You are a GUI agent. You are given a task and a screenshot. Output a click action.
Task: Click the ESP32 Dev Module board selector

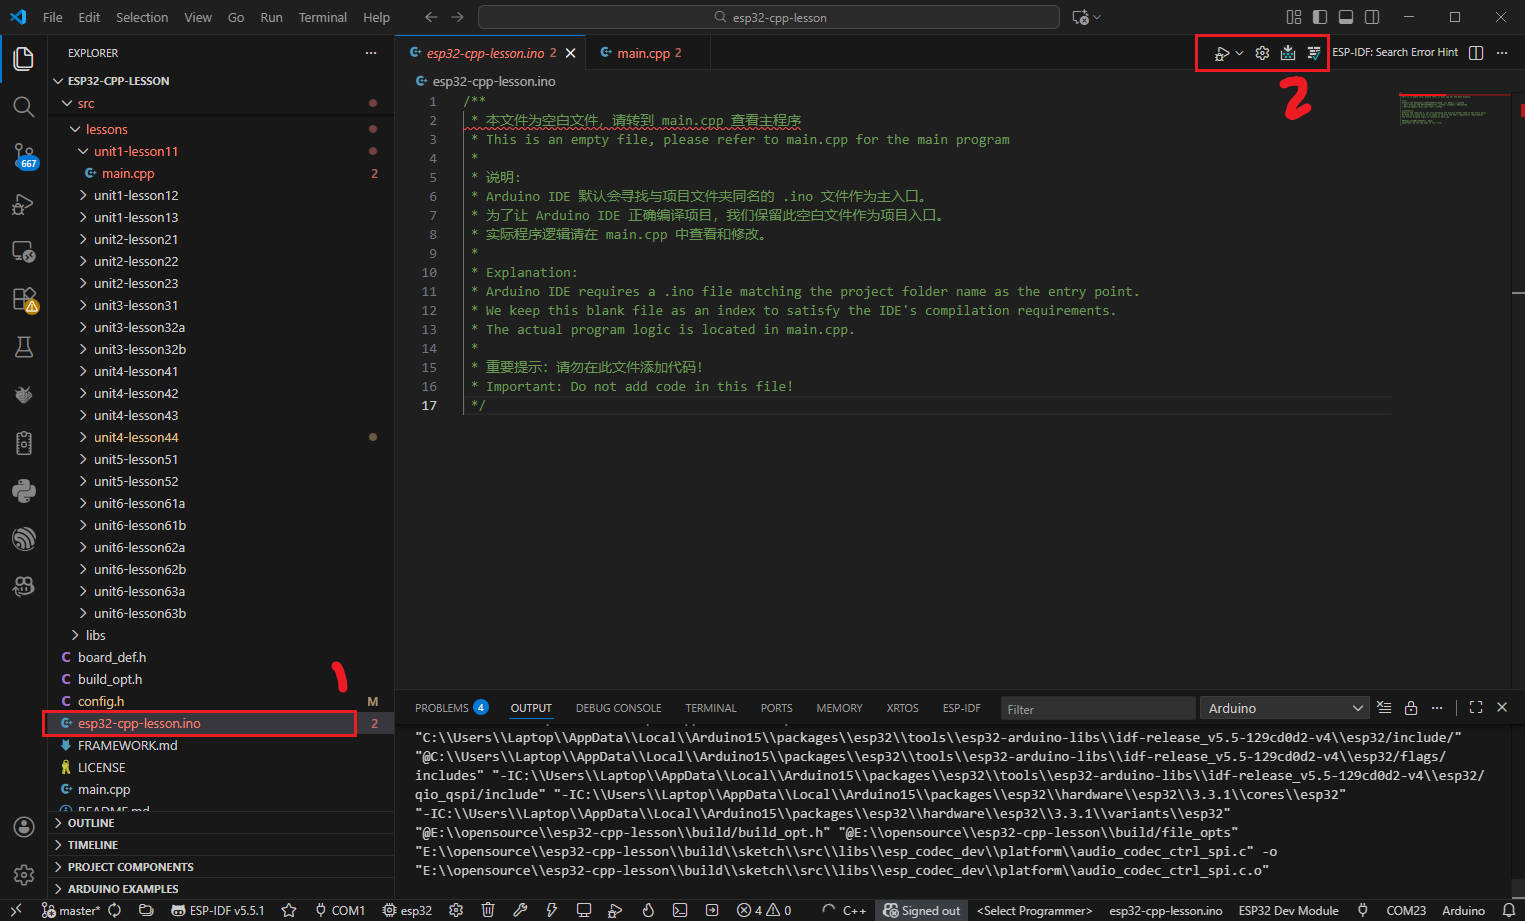[x=1288, y=910]
